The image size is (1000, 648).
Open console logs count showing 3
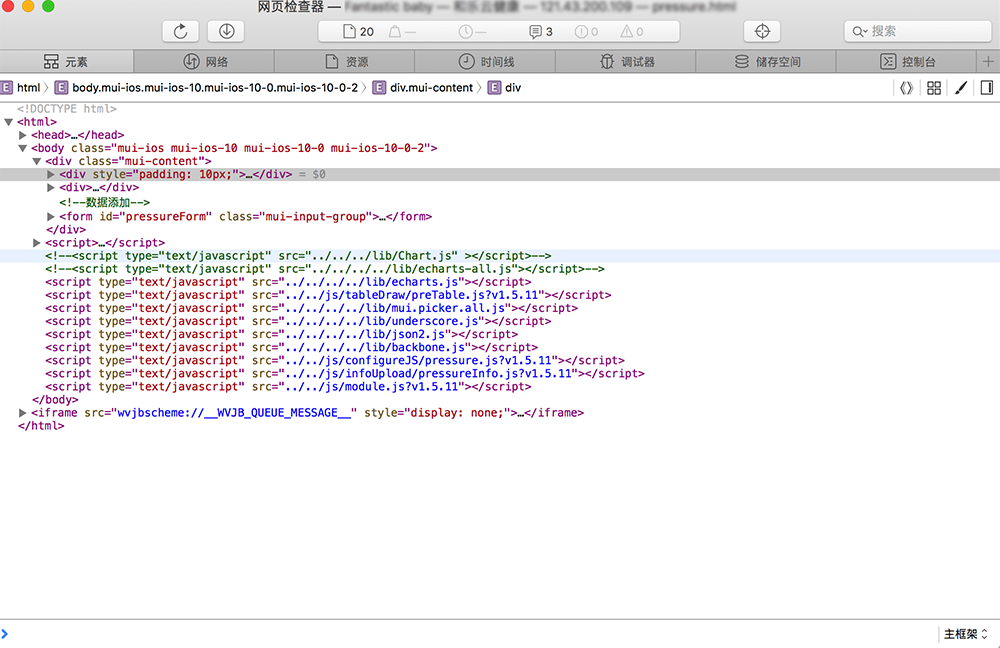tap(541, 32)
